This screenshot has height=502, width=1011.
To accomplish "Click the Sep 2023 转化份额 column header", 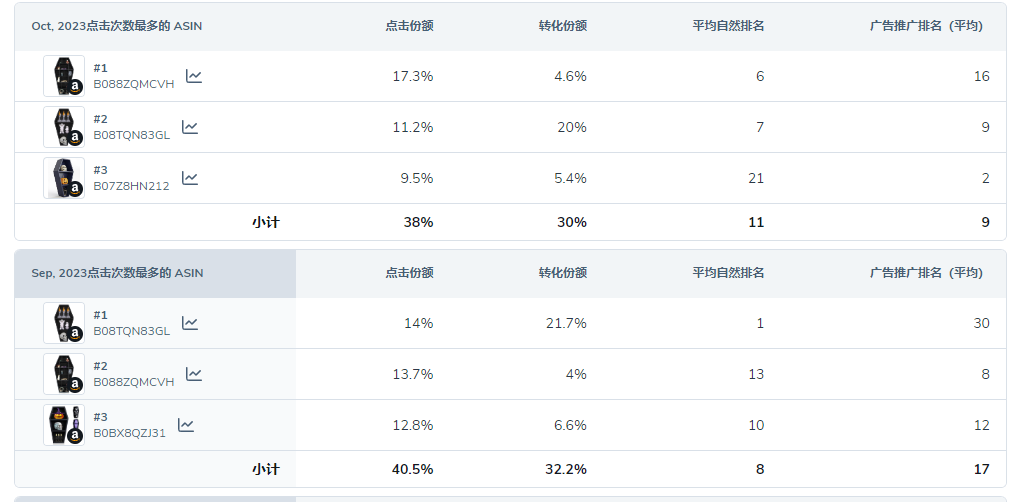I will [x=563, y=273].
